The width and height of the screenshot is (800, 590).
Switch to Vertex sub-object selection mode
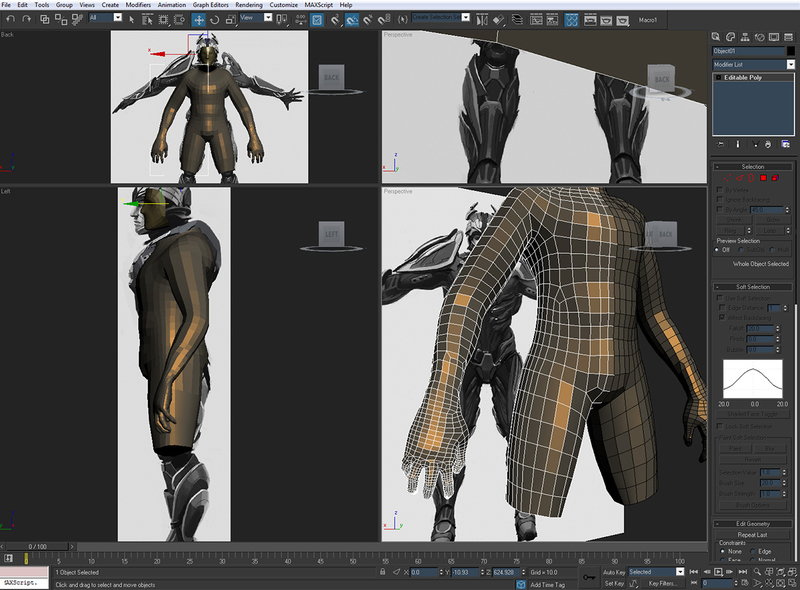(x=725, y=178)
